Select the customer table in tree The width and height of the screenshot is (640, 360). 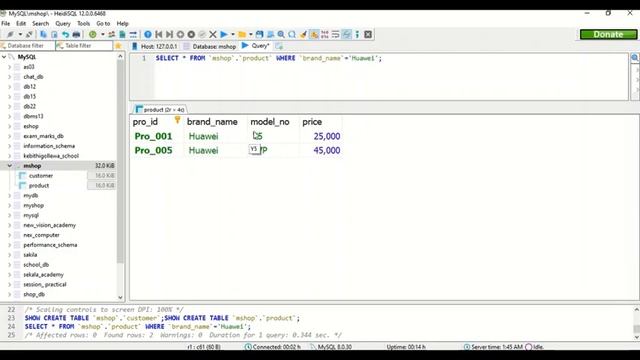(x=41, y=176)
